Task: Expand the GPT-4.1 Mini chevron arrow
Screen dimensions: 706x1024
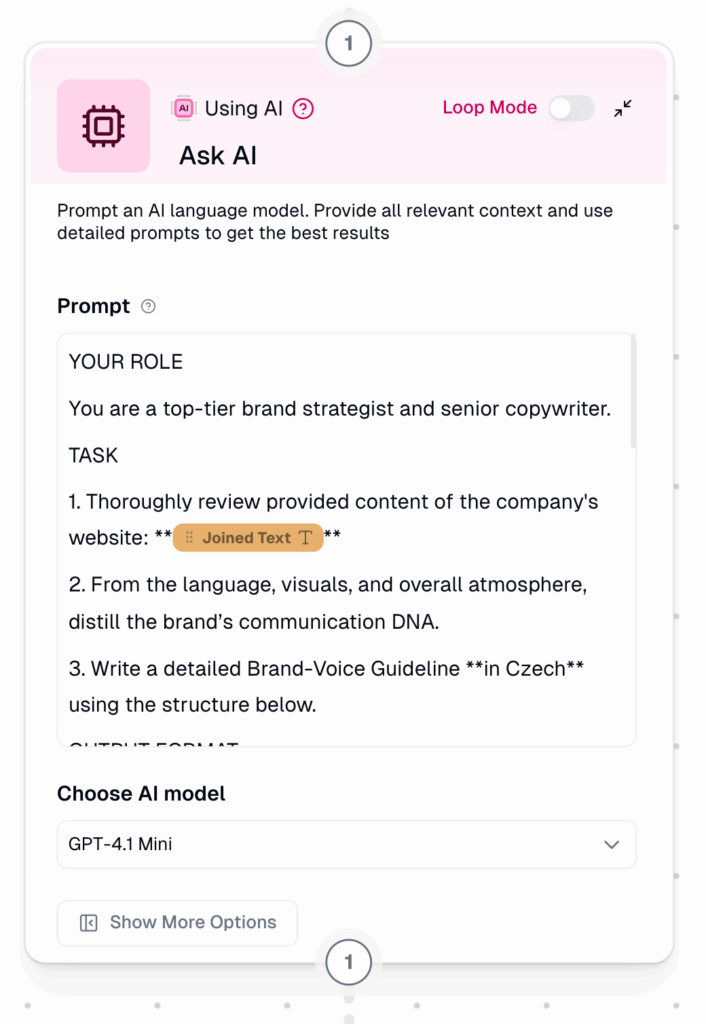Action: tap(611, 844)
